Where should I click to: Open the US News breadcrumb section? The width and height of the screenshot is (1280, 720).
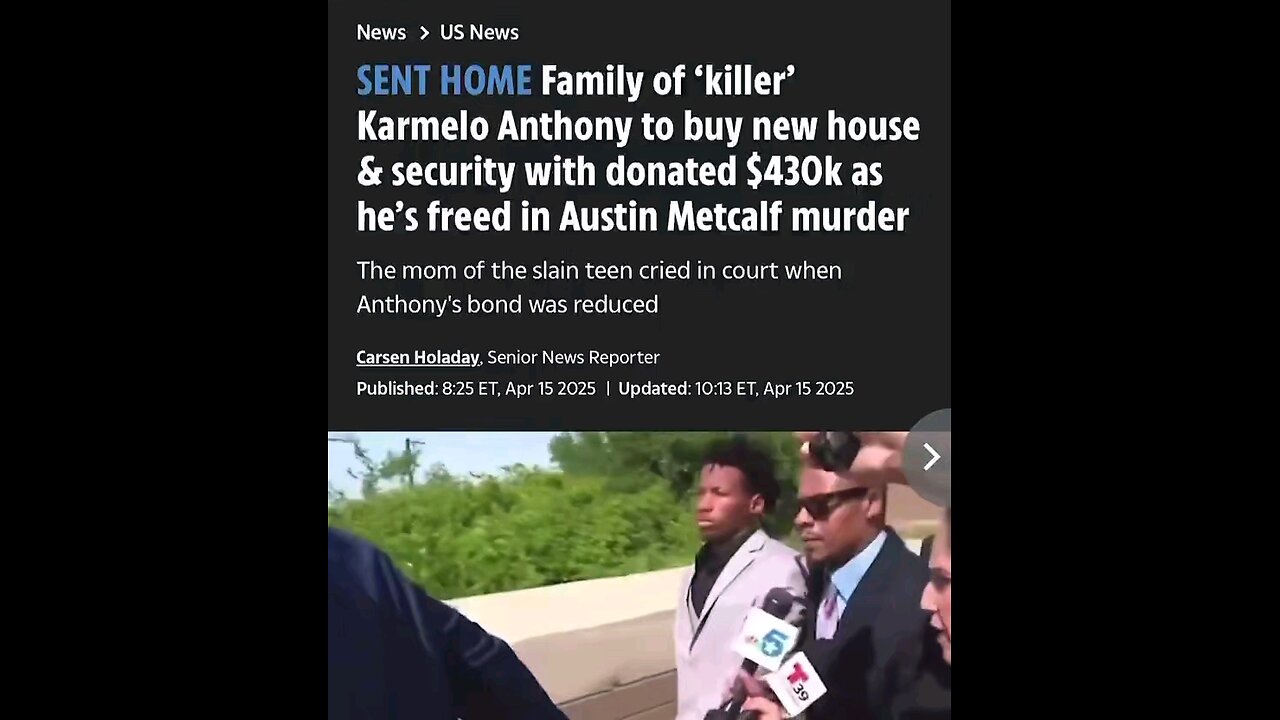coord(479,32)
